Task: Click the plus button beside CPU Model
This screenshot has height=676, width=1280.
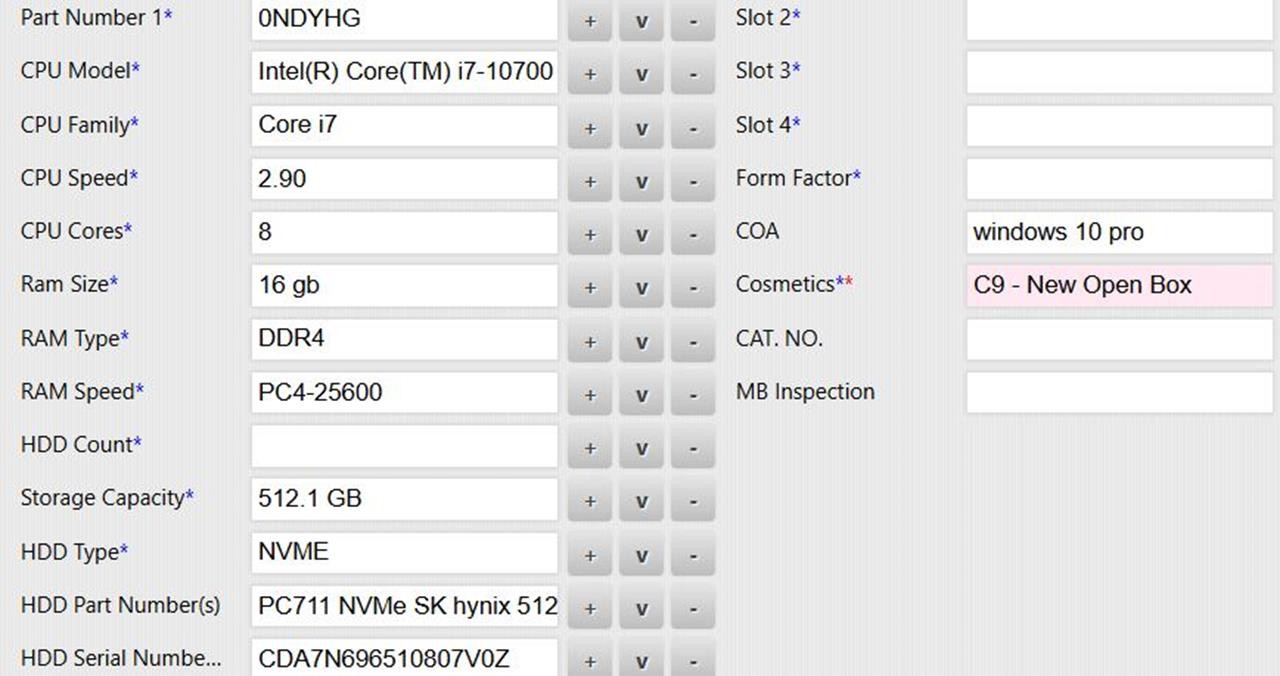Action: pyautogui.click(x=590, y=74)
